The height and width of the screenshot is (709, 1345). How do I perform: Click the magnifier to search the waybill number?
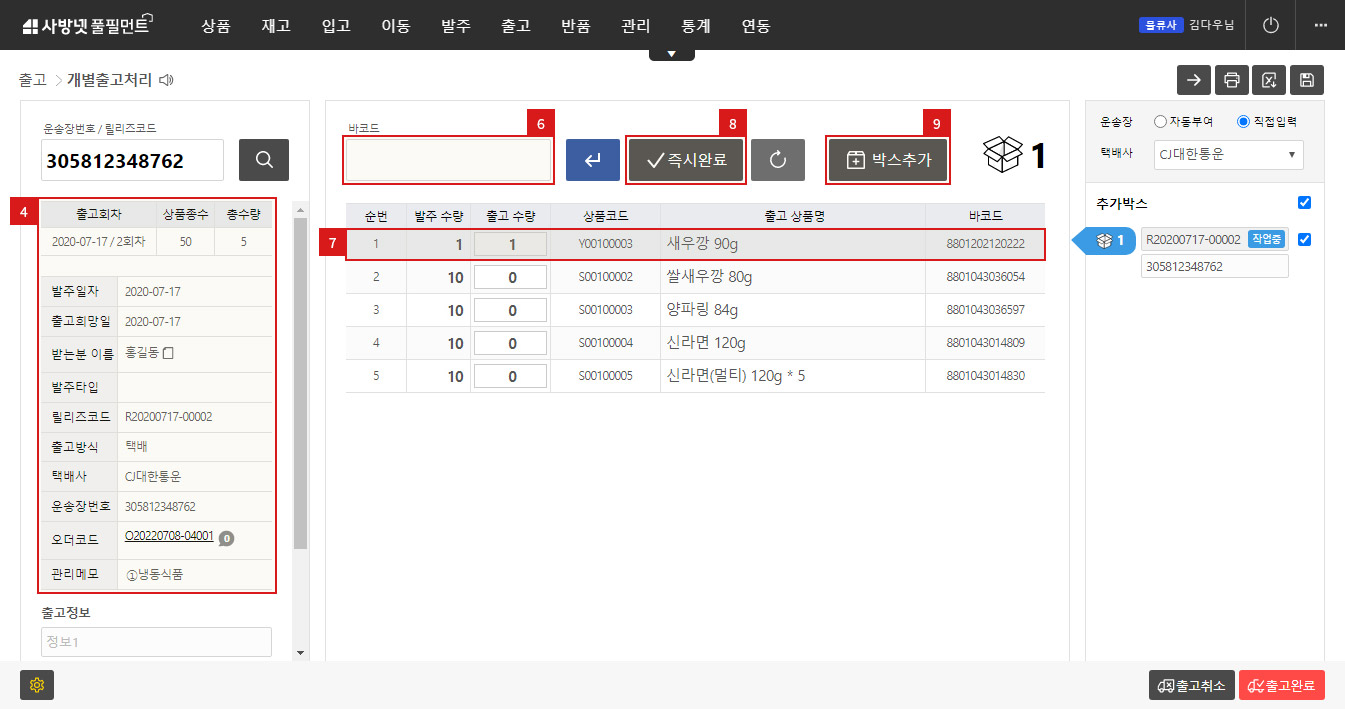pos(263,159)
